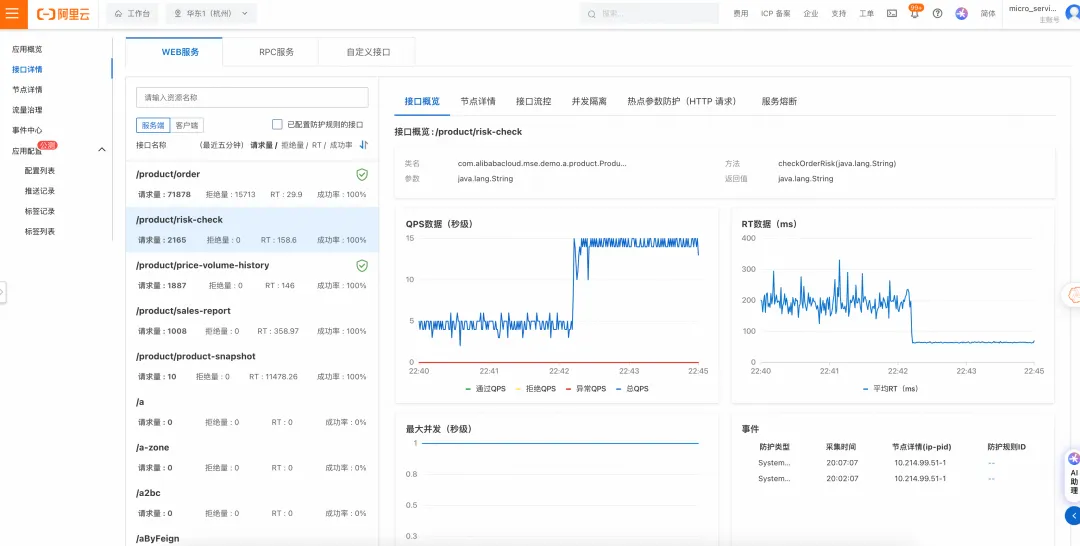Click the top header search box
Screen dimensions: 1080x546
pos(649,14)
